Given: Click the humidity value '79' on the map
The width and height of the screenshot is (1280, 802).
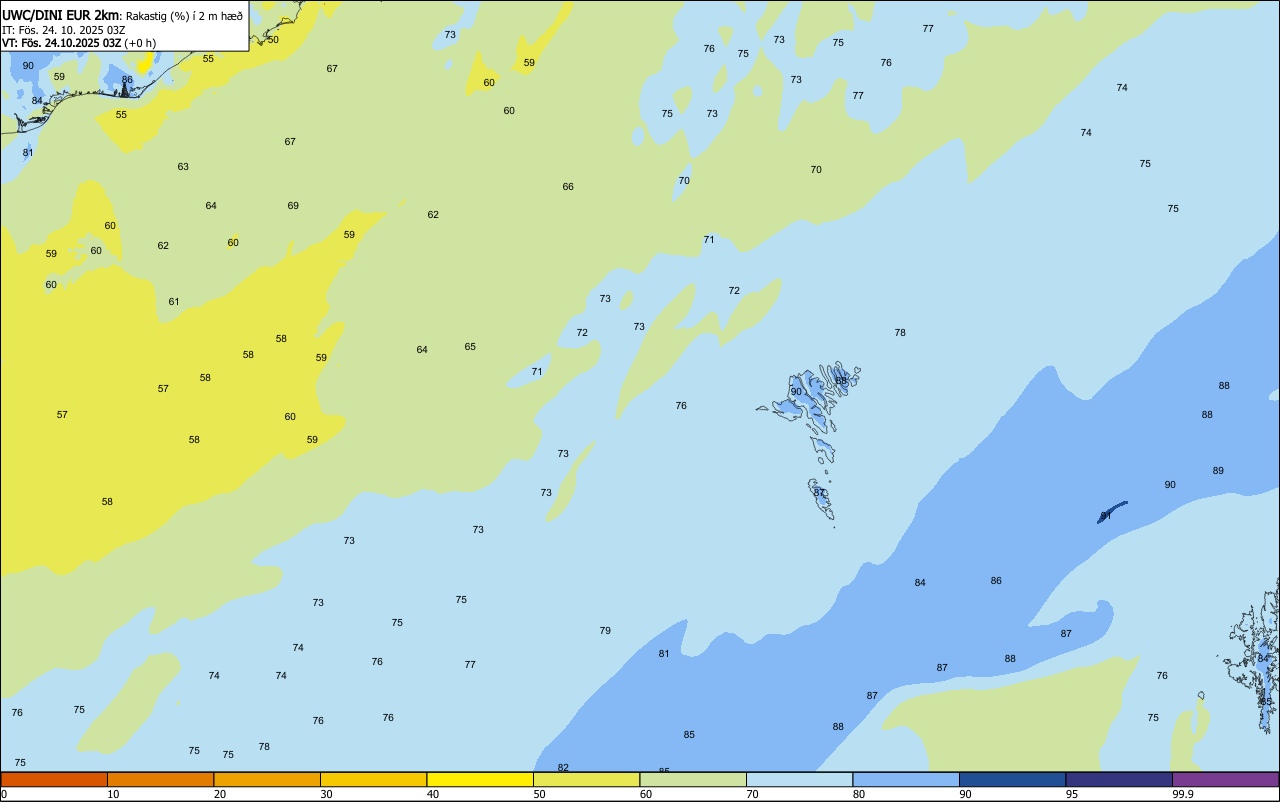Looking at the screenshot, I should [605, 631].
